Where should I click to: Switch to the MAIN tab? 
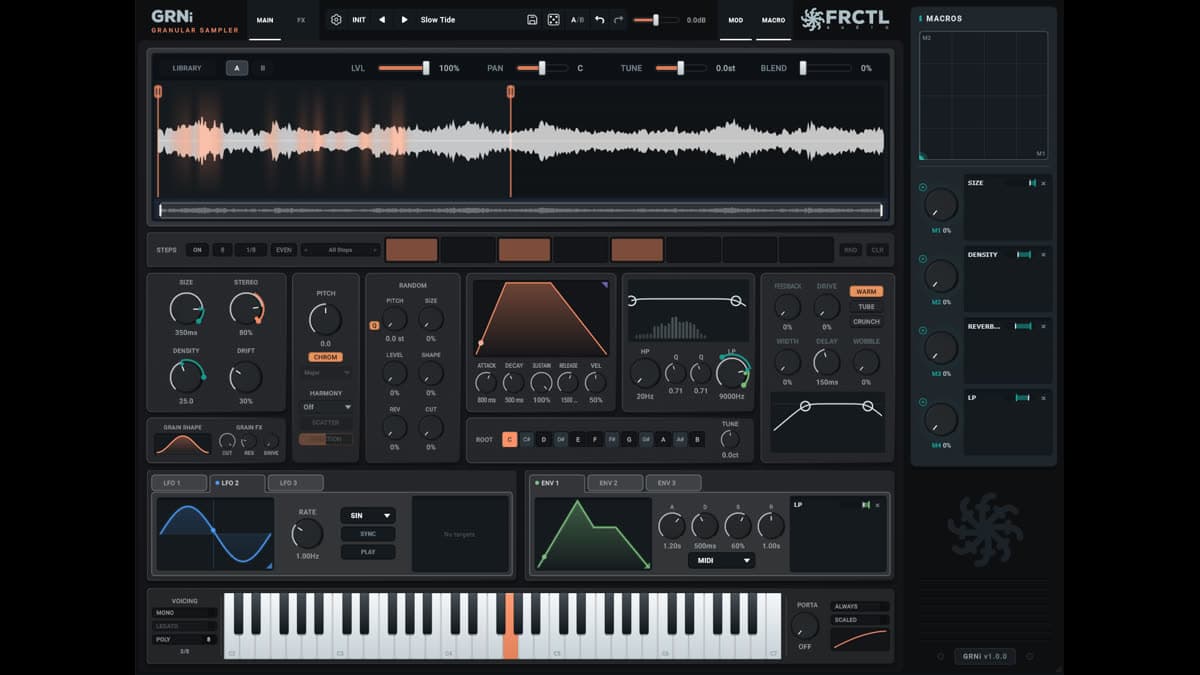tap(265, 20)
